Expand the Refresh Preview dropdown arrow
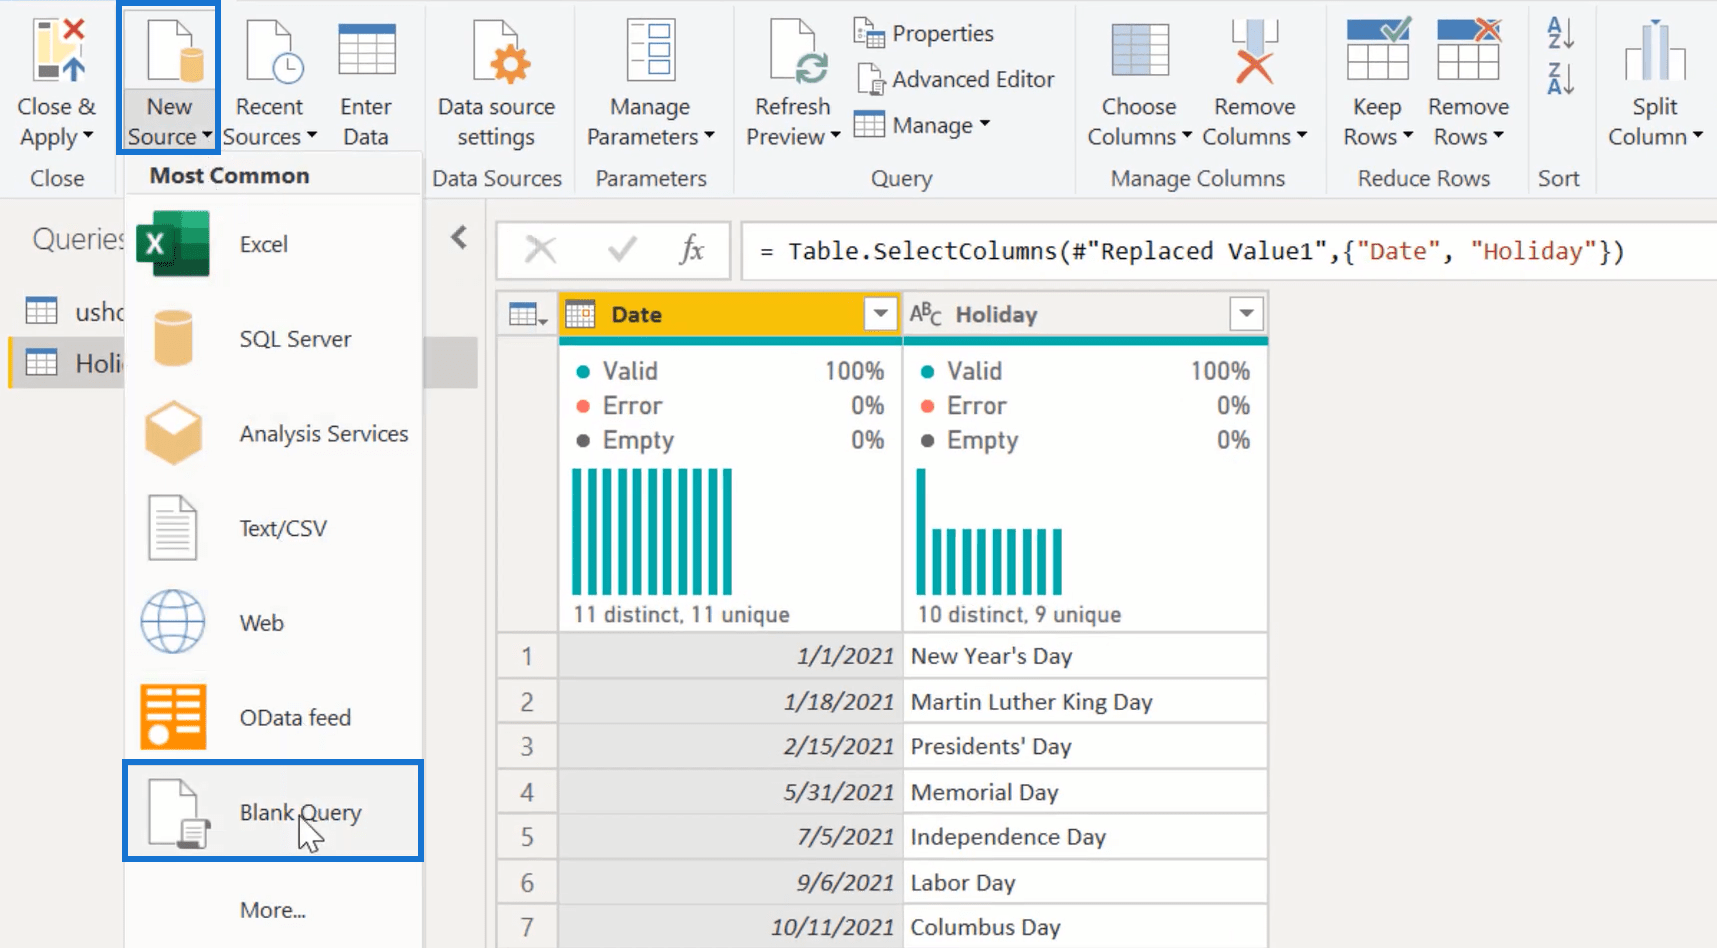 click(x=835, y=136)
